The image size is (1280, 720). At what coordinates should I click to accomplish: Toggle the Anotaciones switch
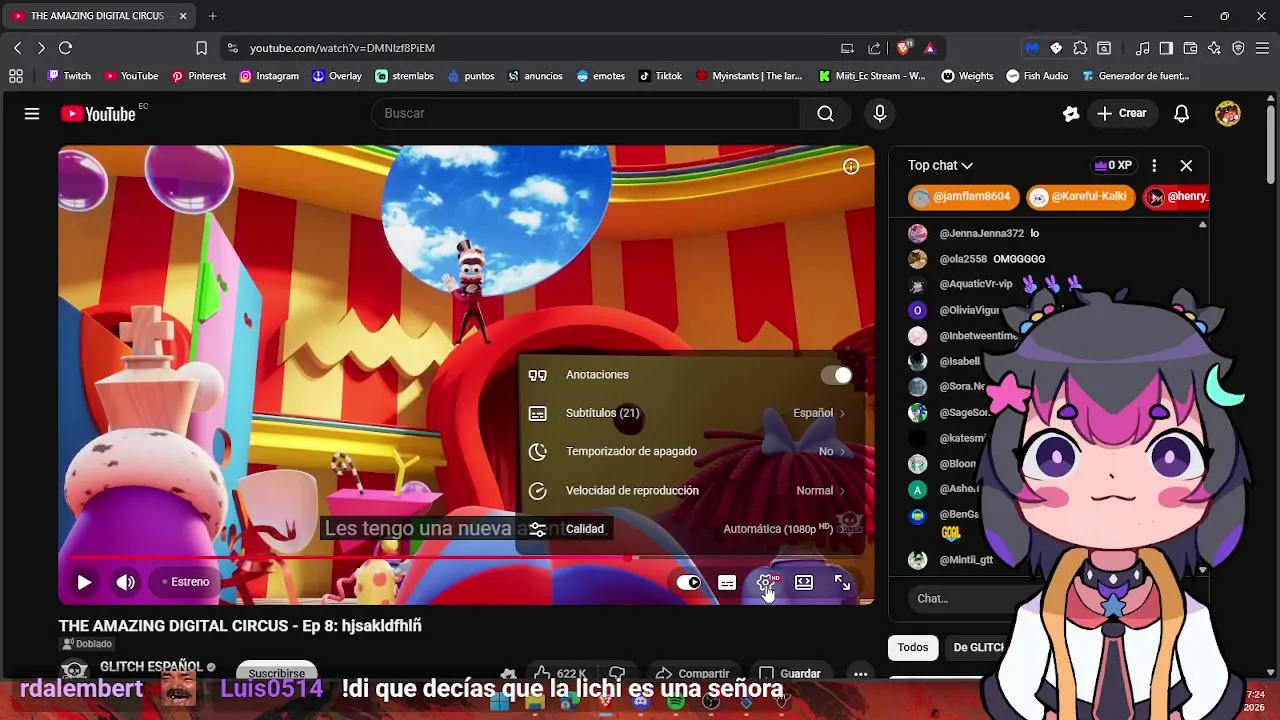click(x=836, y=375)
